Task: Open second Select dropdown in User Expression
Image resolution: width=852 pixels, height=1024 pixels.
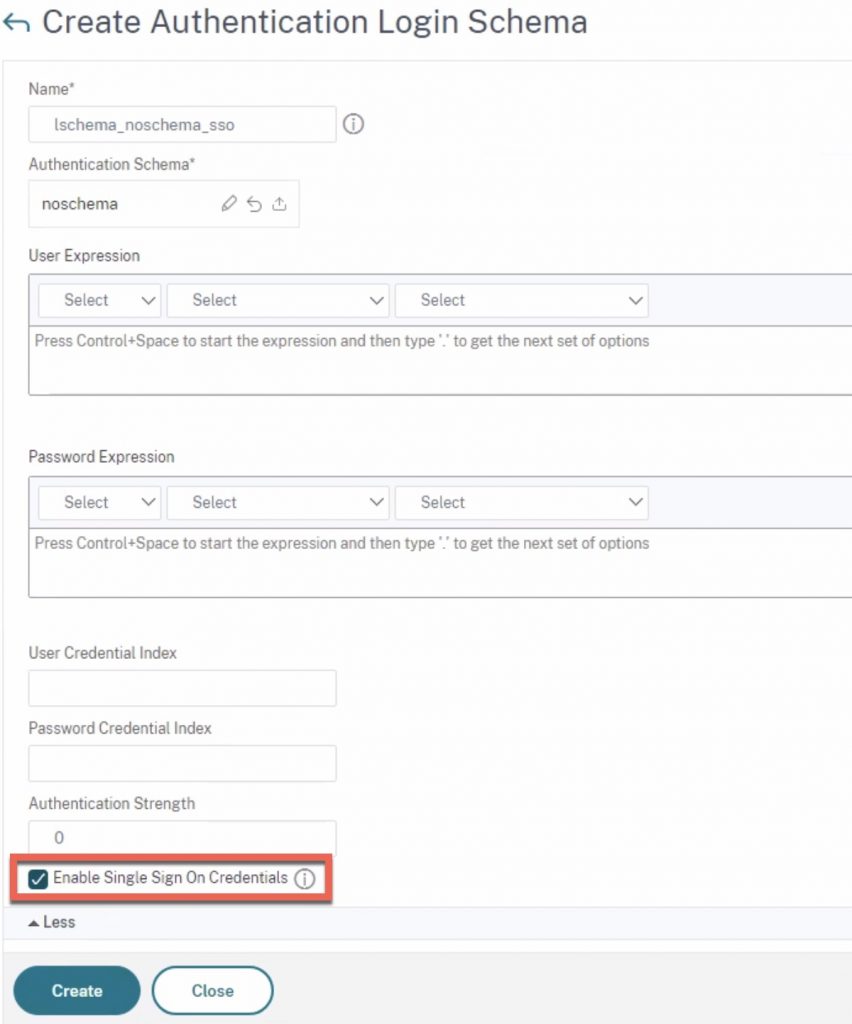Action: [x=278, y=300]
